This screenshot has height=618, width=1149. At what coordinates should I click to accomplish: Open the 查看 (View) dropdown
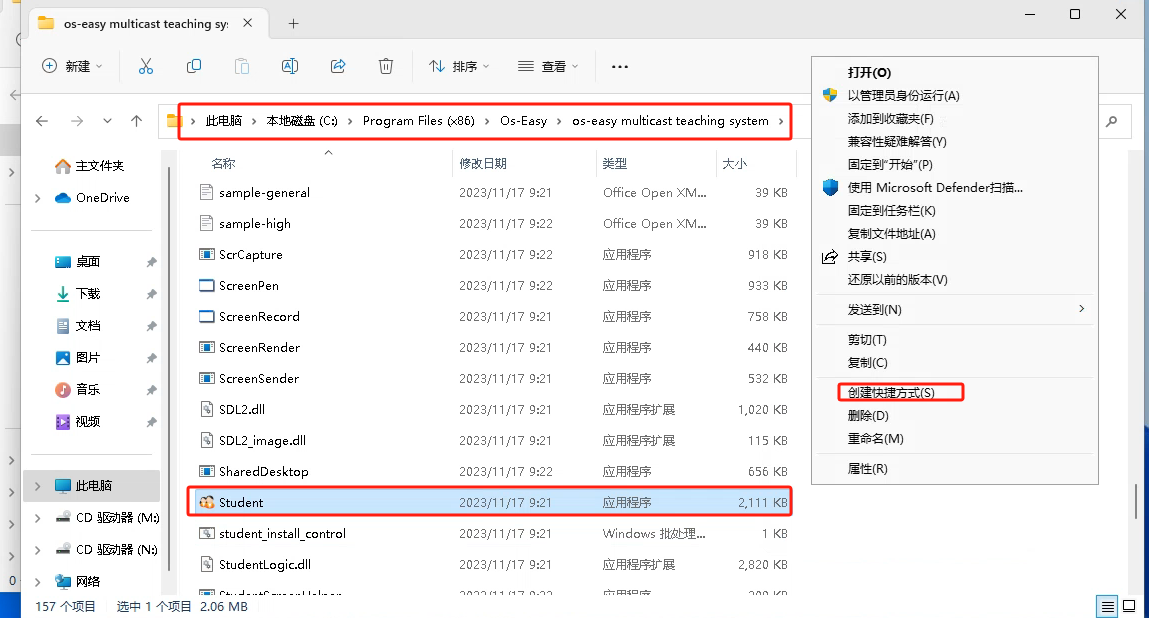[x=548, y=66]
